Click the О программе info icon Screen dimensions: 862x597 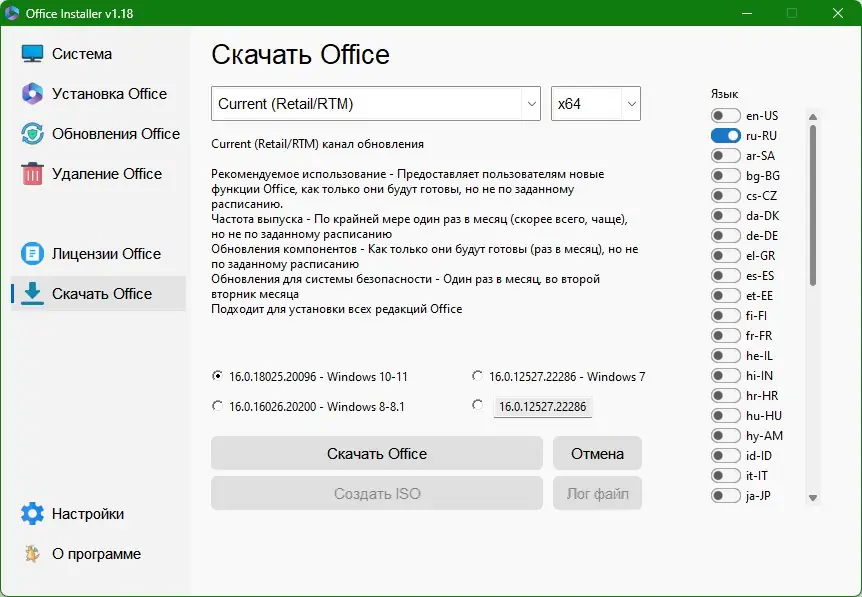pos(31,553)
